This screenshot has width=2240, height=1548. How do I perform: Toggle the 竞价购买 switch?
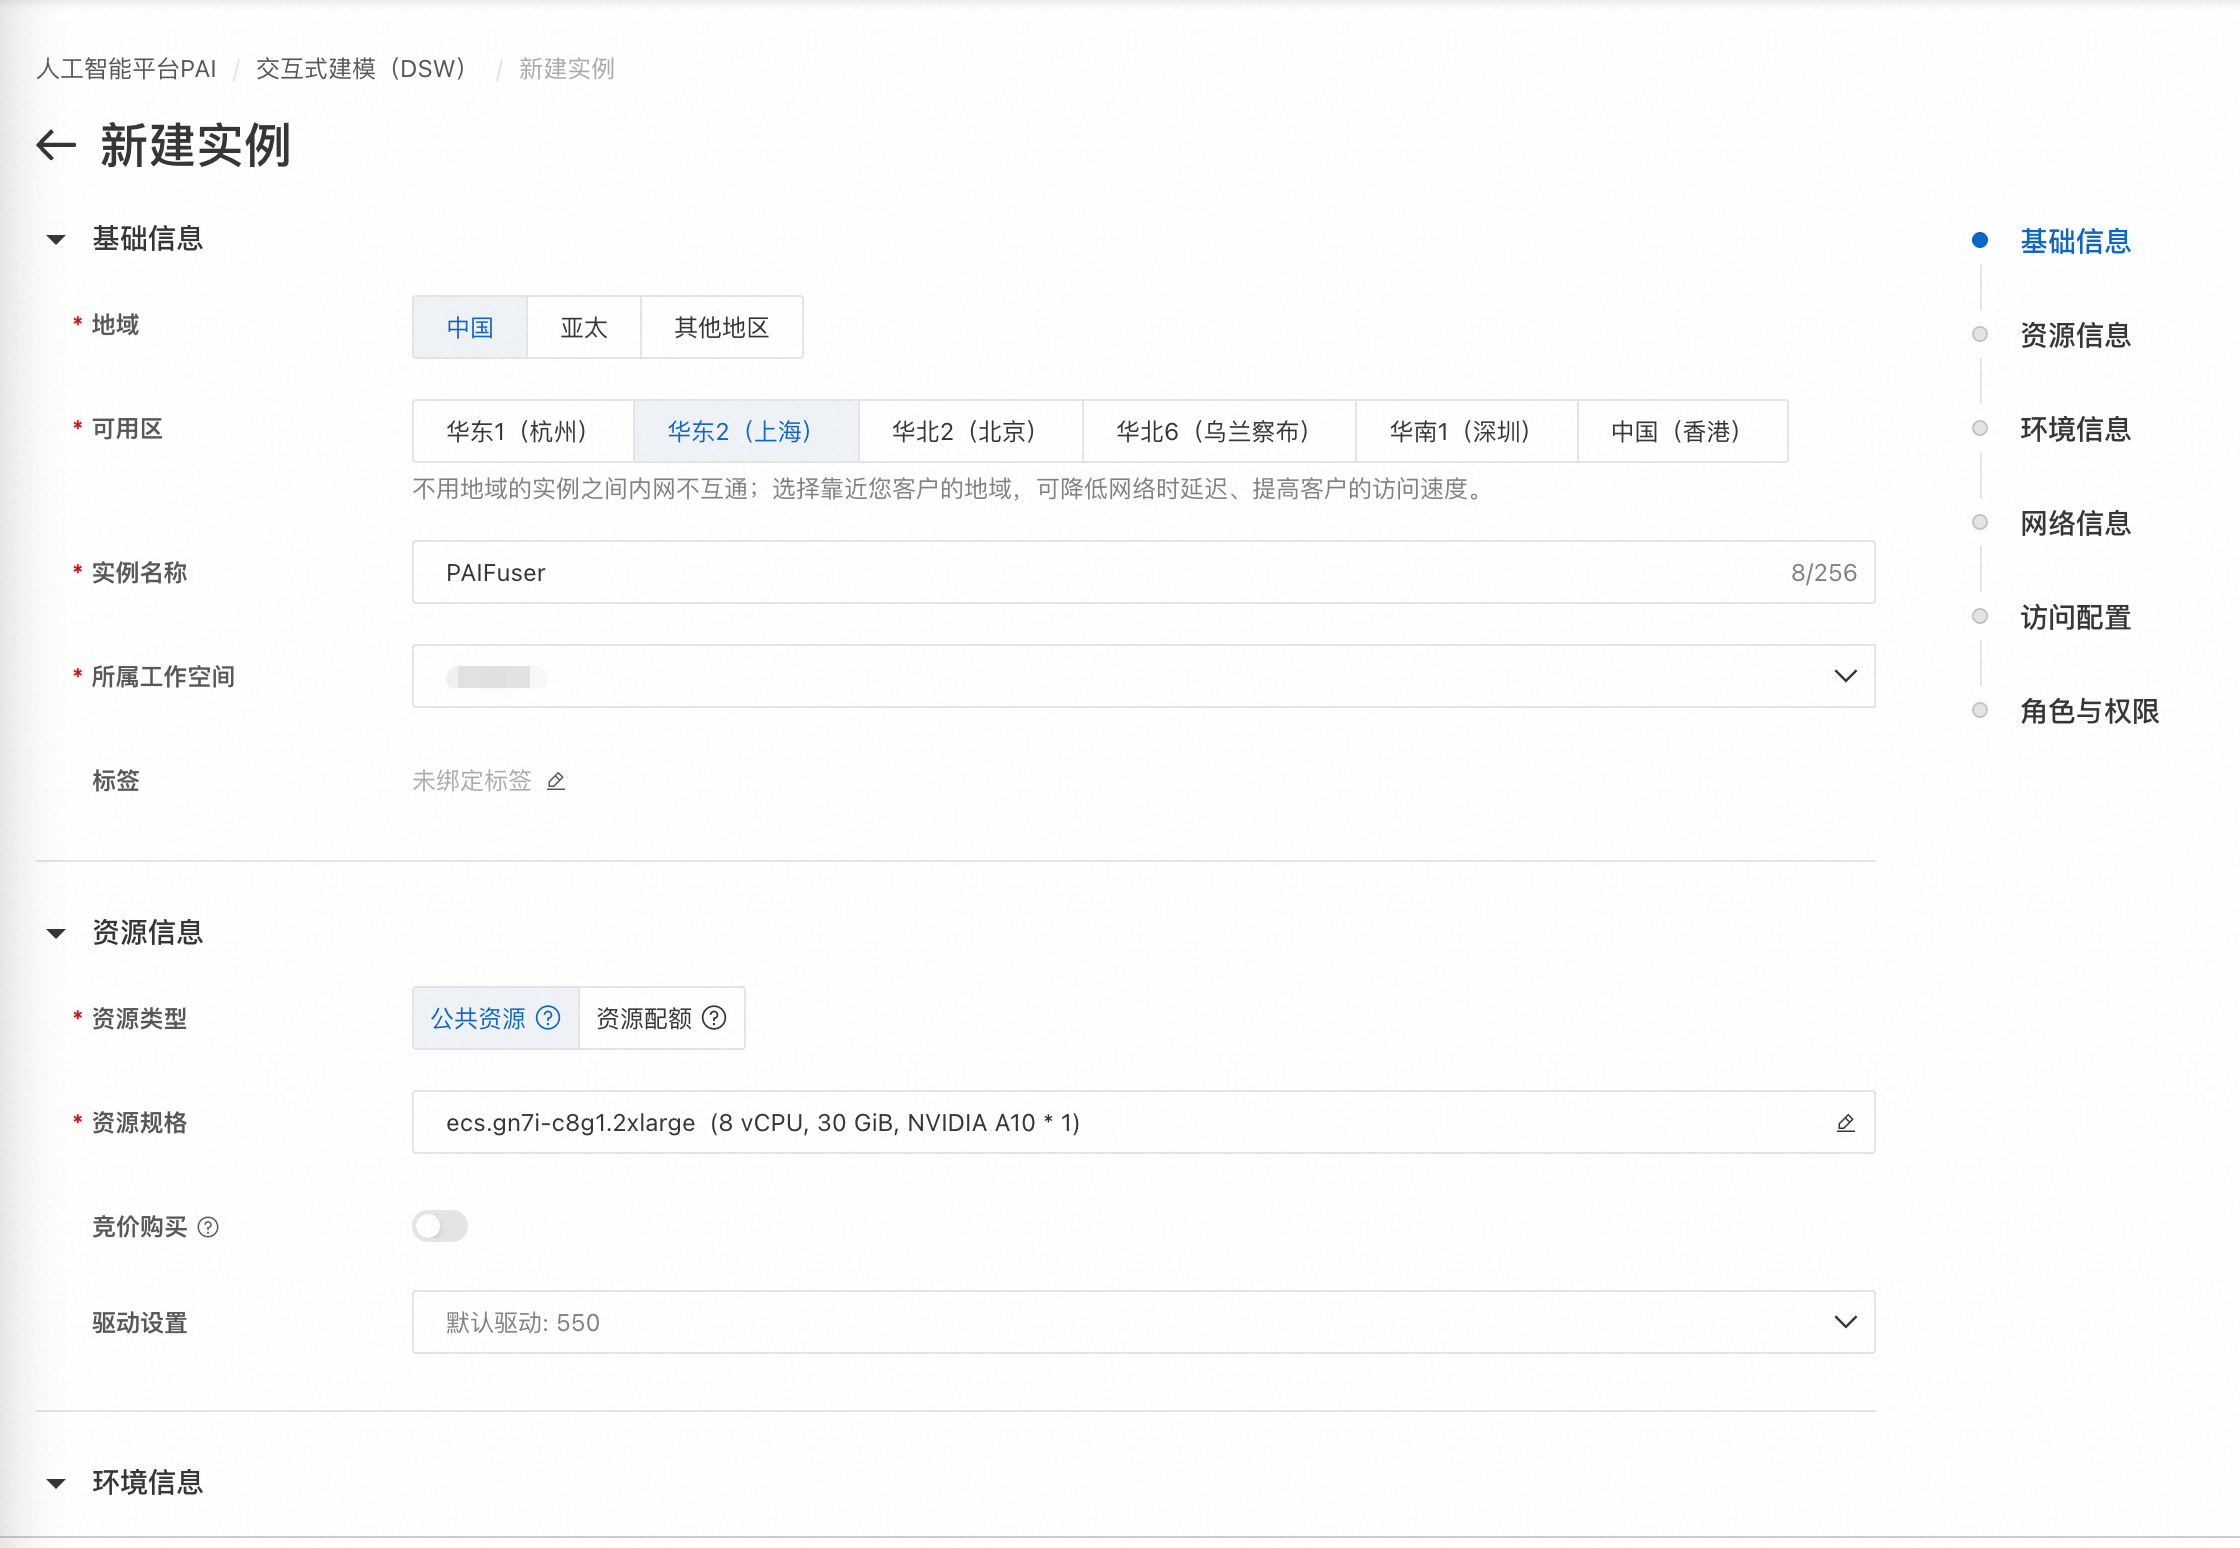440,1226
